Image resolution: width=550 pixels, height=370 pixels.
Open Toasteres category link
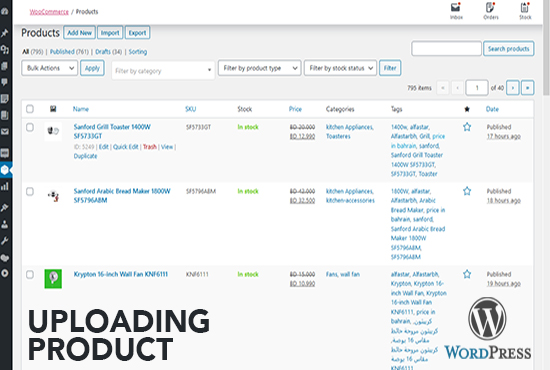[338, 136]
